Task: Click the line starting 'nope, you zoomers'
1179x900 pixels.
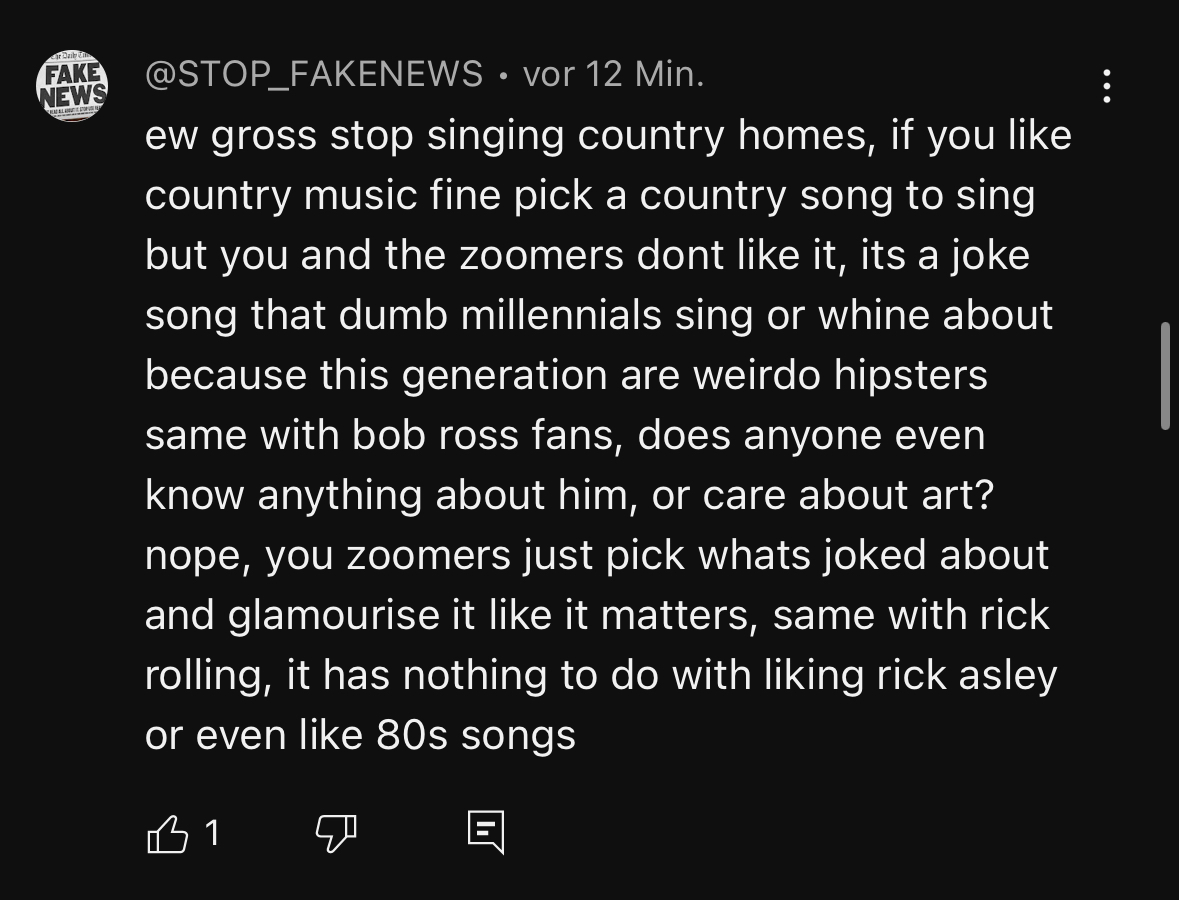Action: point(597,556)
